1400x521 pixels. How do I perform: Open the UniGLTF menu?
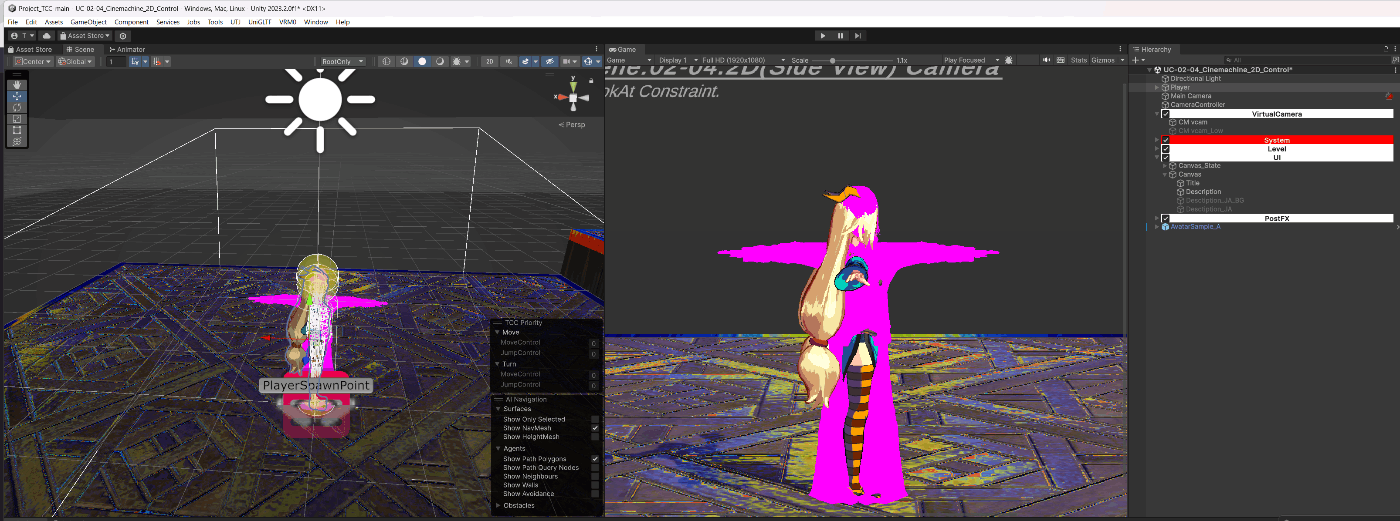[259, 21]
